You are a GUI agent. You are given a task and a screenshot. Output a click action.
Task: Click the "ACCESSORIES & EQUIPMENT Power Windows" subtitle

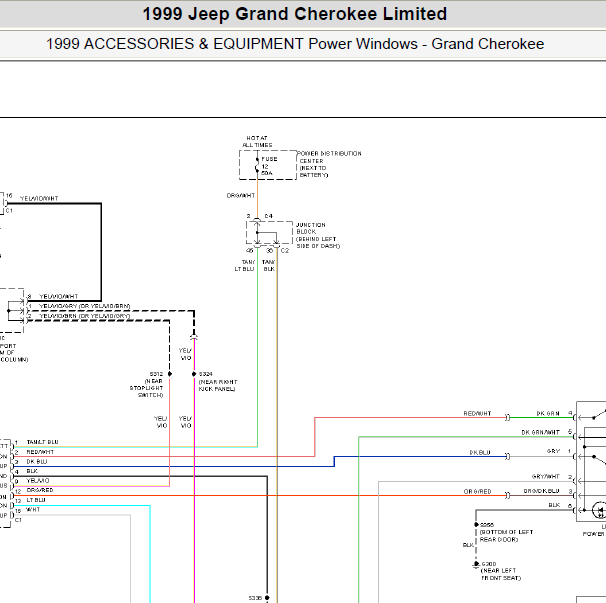(250, 44)
